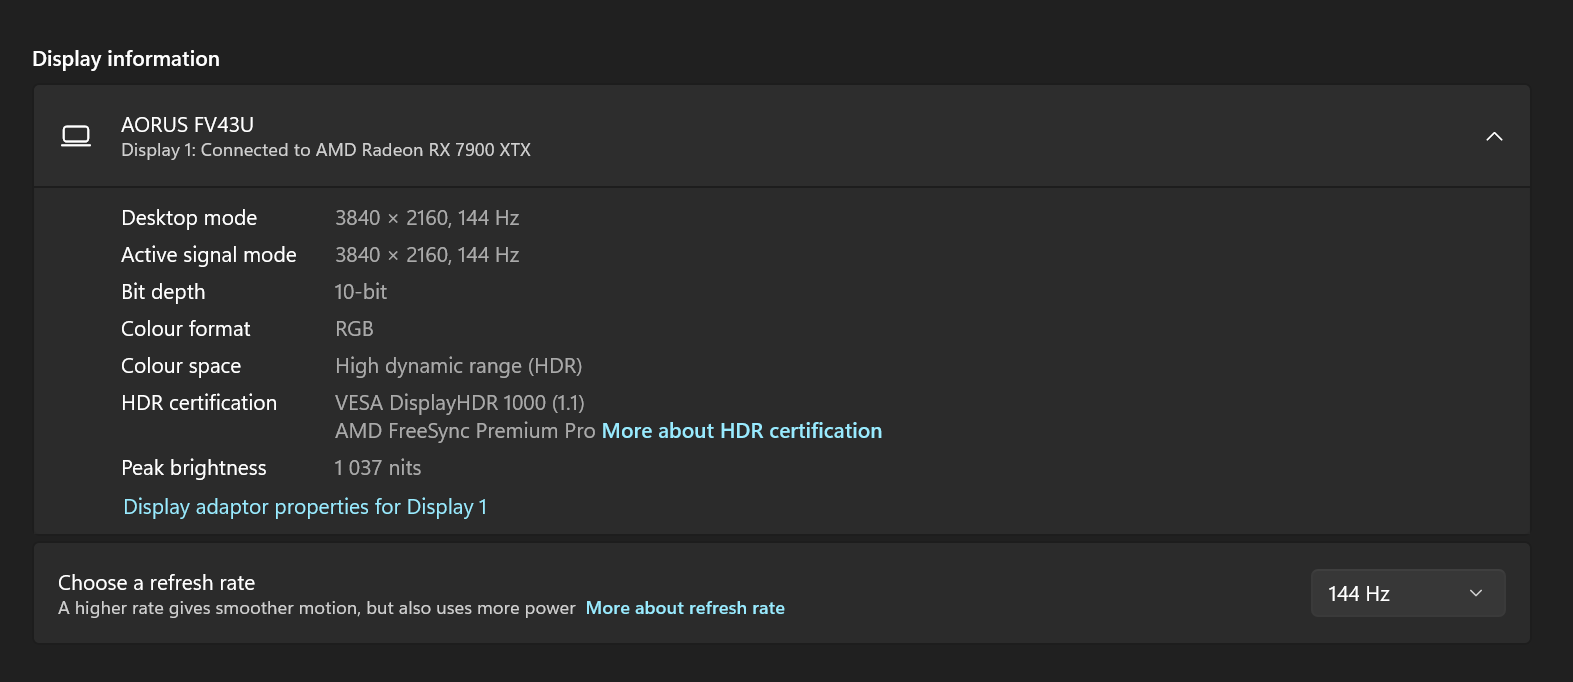Click the AORUS FV43U display name
The height and width of the screenshot is (682, 1573).
point(187,125)
